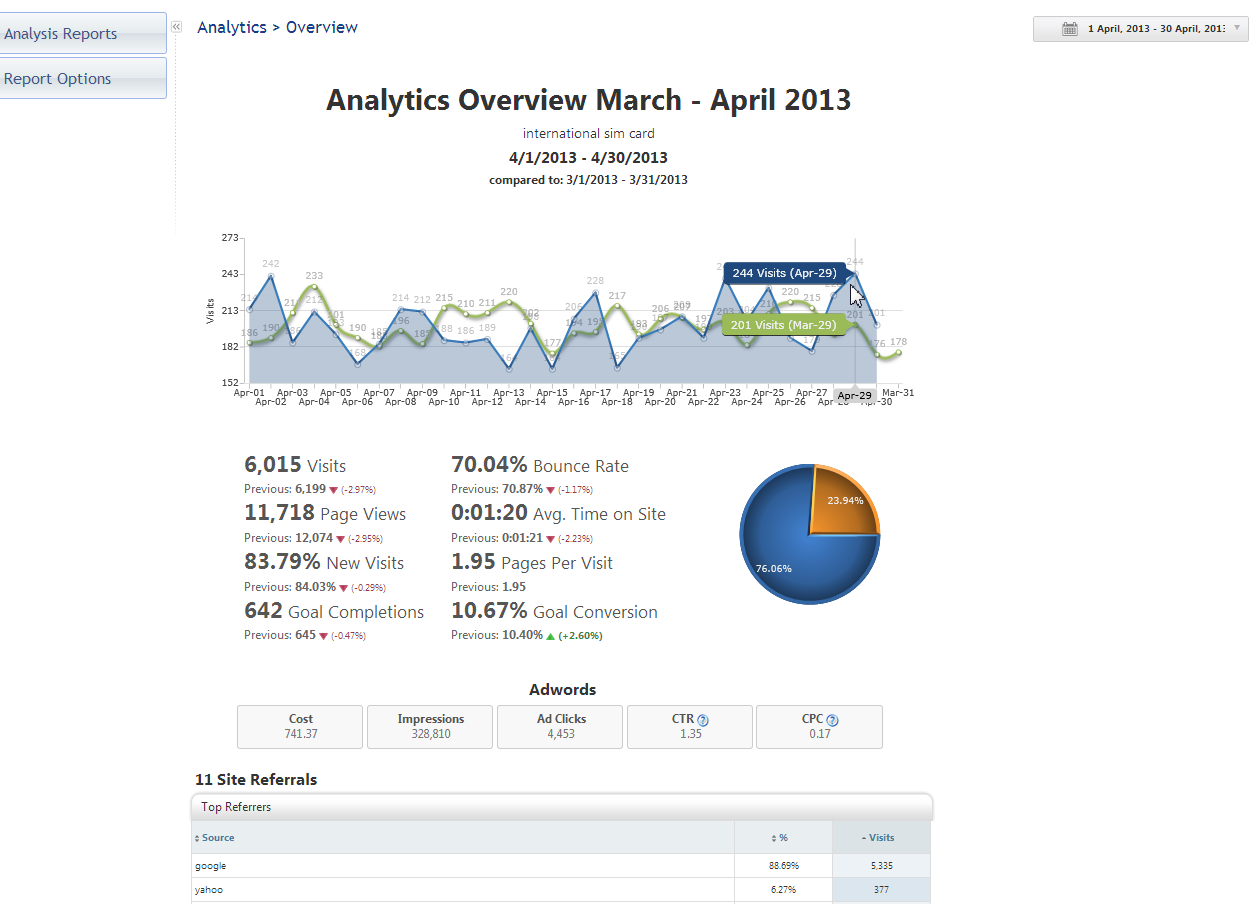Click the help icon beside CPC
This screenshot has width=1253, height=904.
pos(832,720)
